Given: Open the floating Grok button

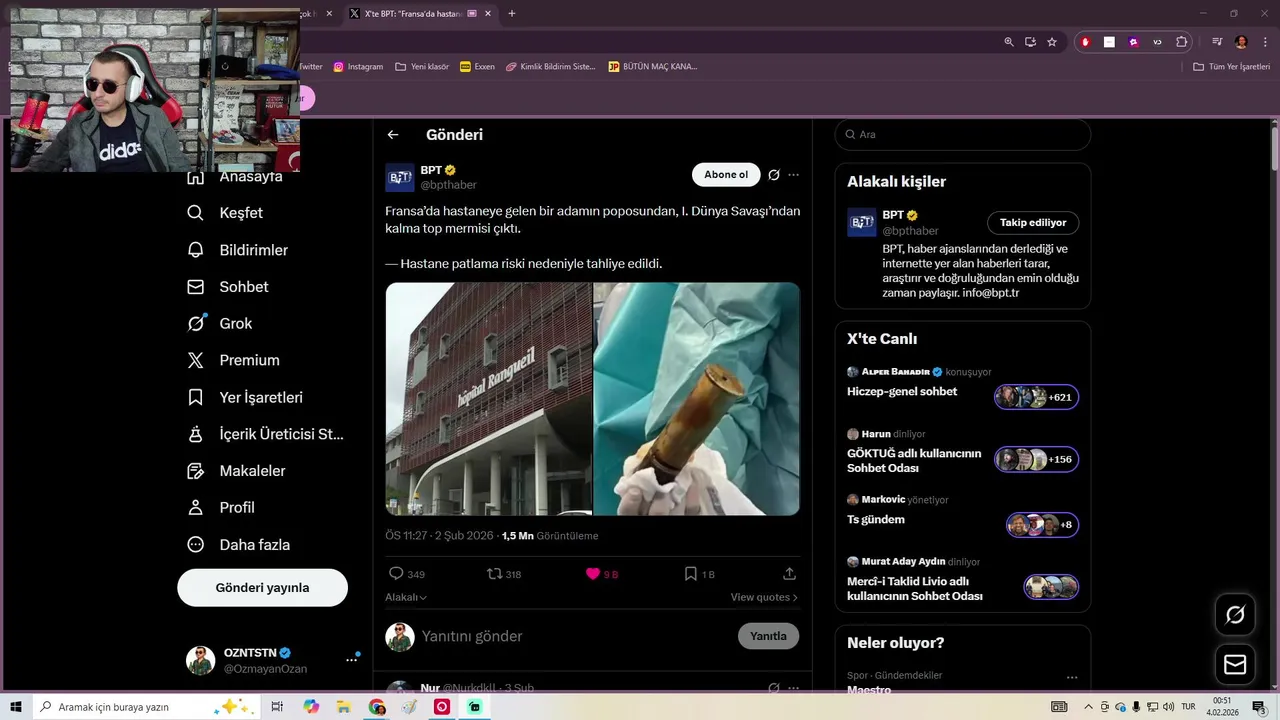Looking at the screenshot, I should pyautogui.click(x=1235, y=615).
